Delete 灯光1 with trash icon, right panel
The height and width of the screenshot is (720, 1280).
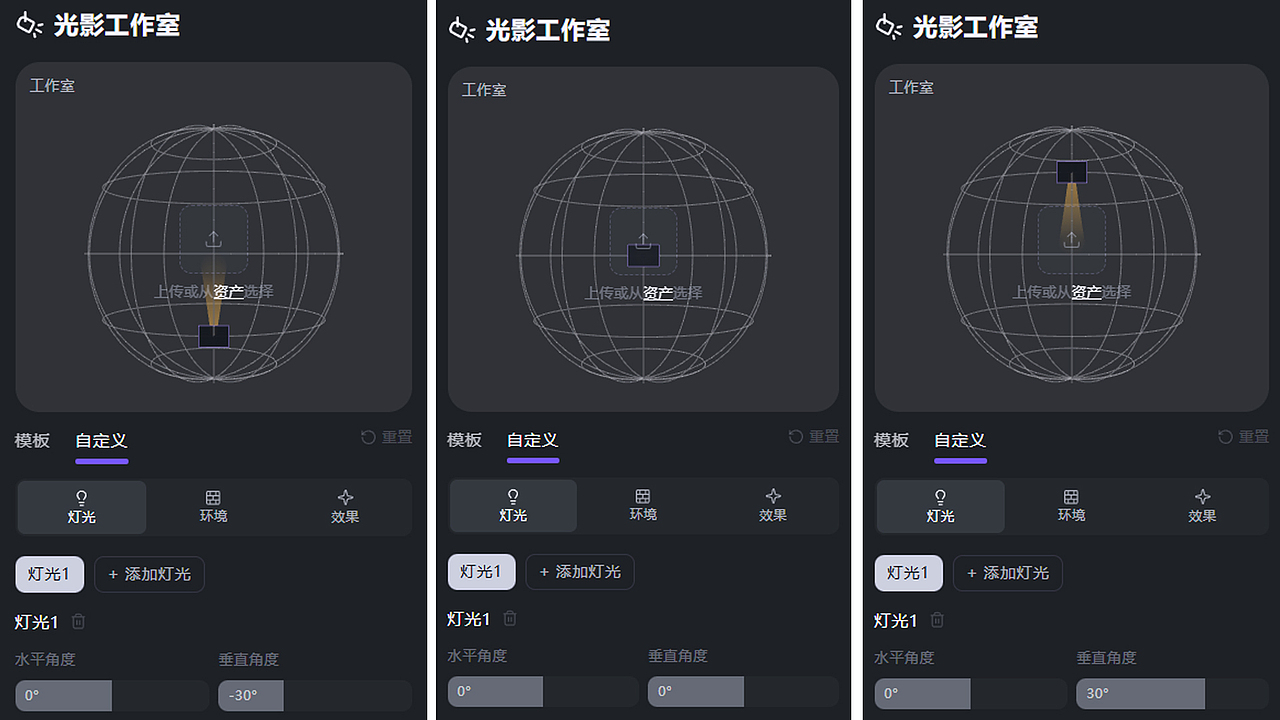pyautogui.click(x=937, y=620)
